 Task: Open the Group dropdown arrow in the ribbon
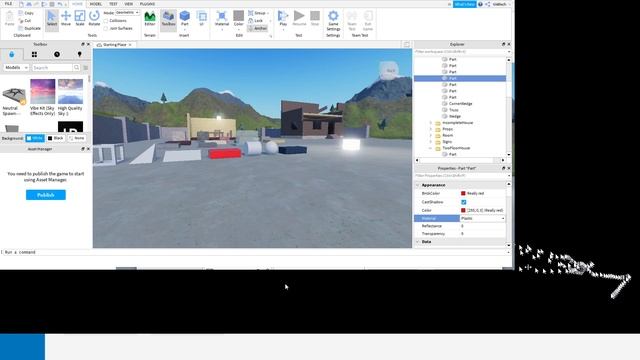[x=269, y=13]
